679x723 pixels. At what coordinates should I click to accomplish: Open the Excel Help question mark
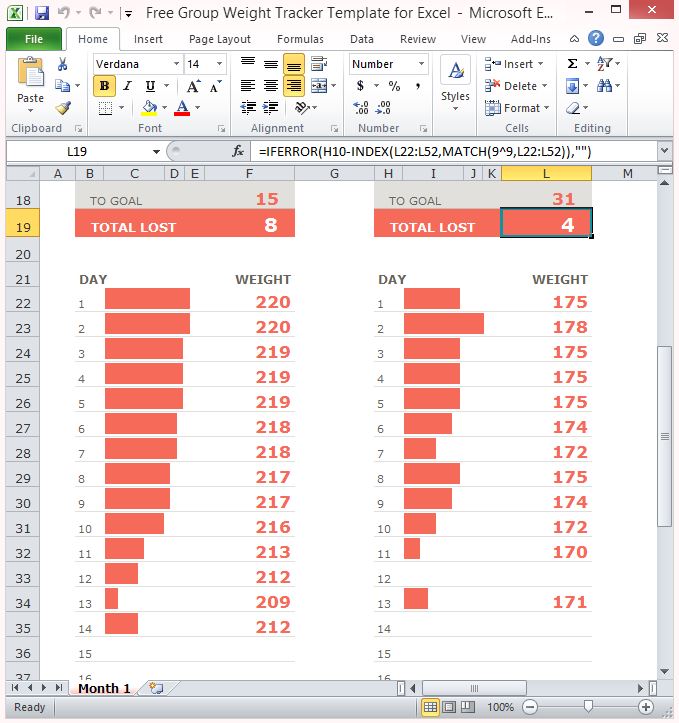[596, 39]
